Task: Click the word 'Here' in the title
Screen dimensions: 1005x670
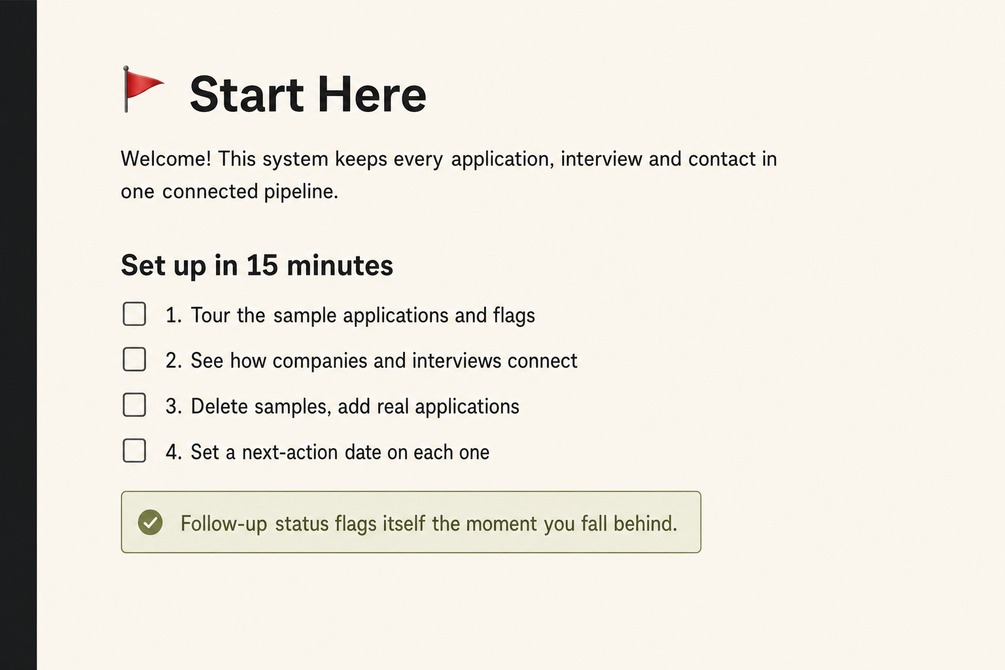Action: point(372,94)
